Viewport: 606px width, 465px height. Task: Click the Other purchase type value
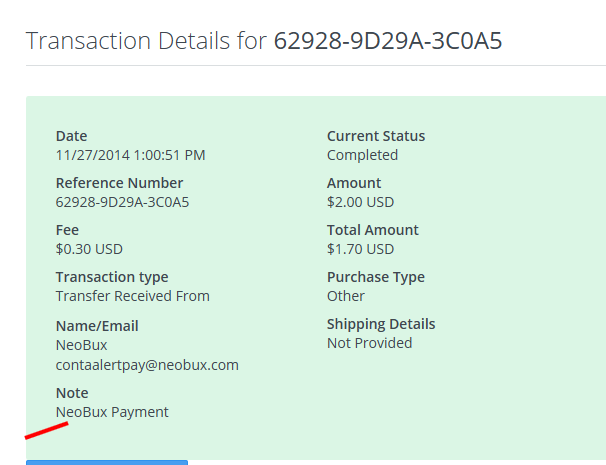(346, 296)
